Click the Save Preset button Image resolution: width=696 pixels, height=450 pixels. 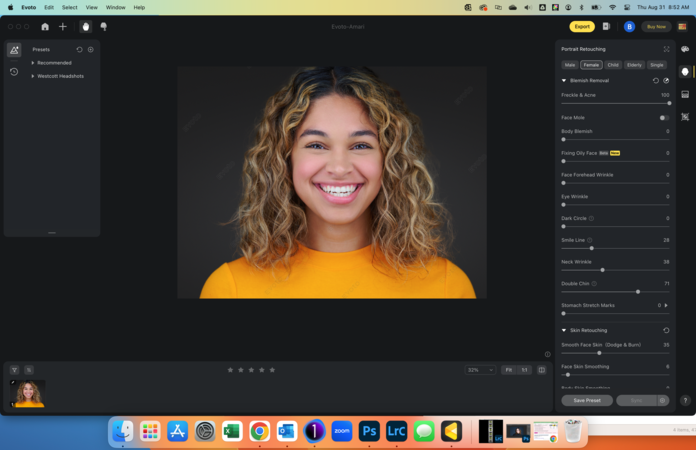pyautogui.click(x=587, y=400)
